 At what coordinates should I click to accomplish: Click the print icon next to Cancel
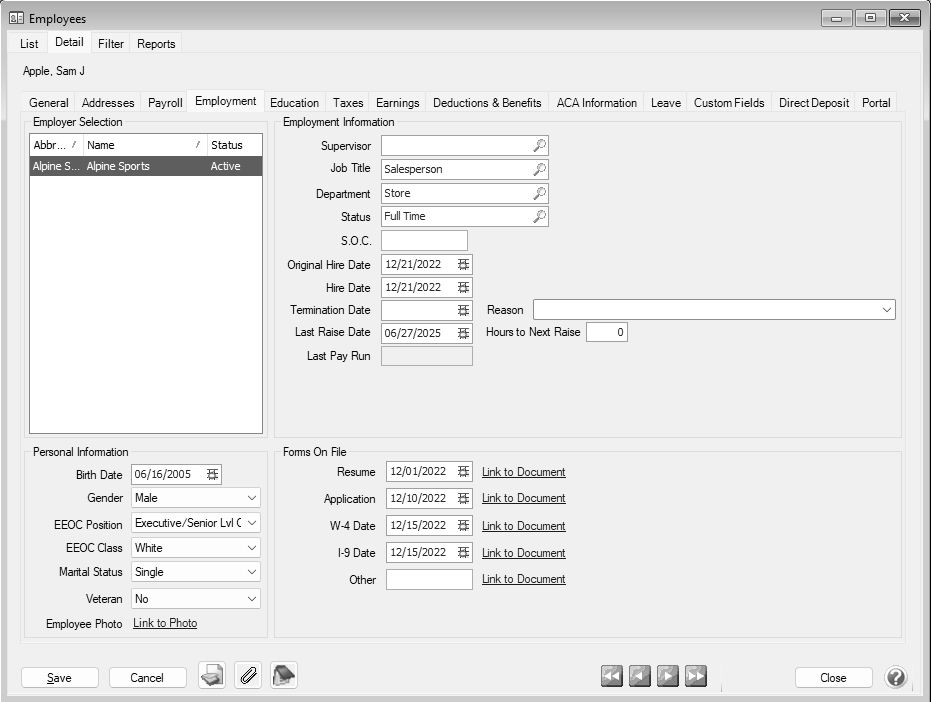(x=211, y=677)
